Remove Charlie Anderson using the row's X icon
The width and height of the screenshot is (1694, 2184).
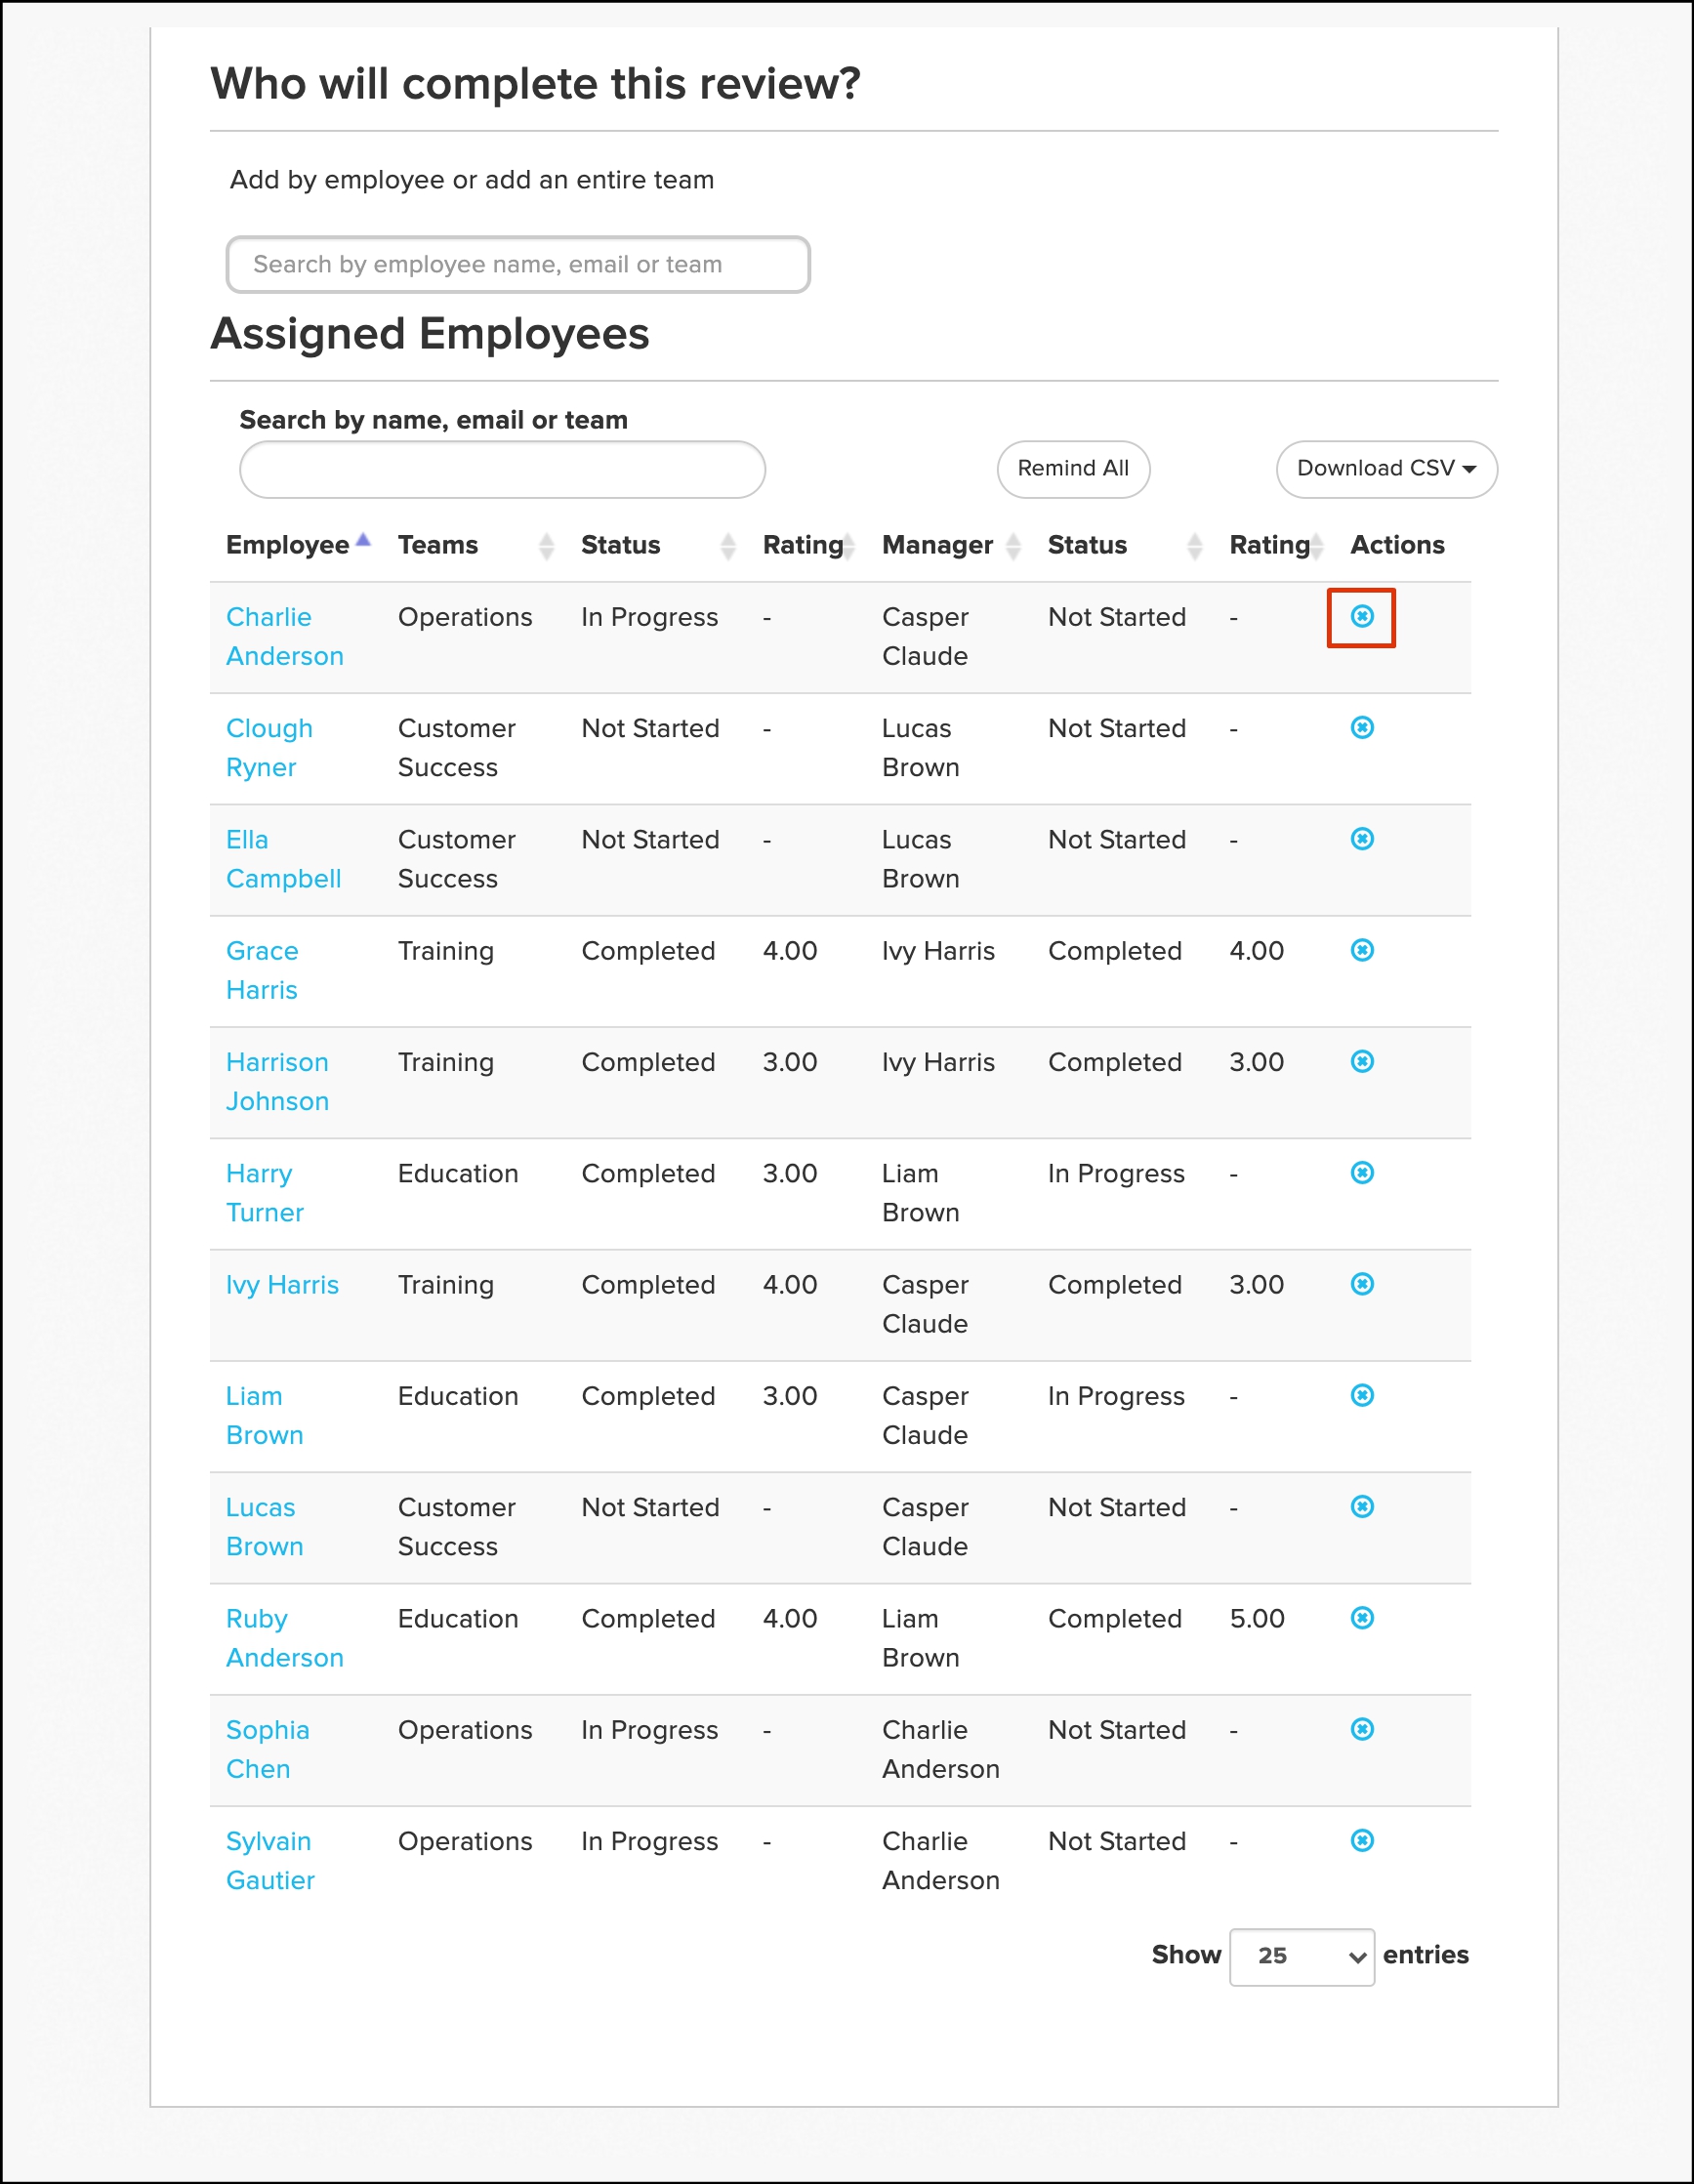[x=1361, y=616]
